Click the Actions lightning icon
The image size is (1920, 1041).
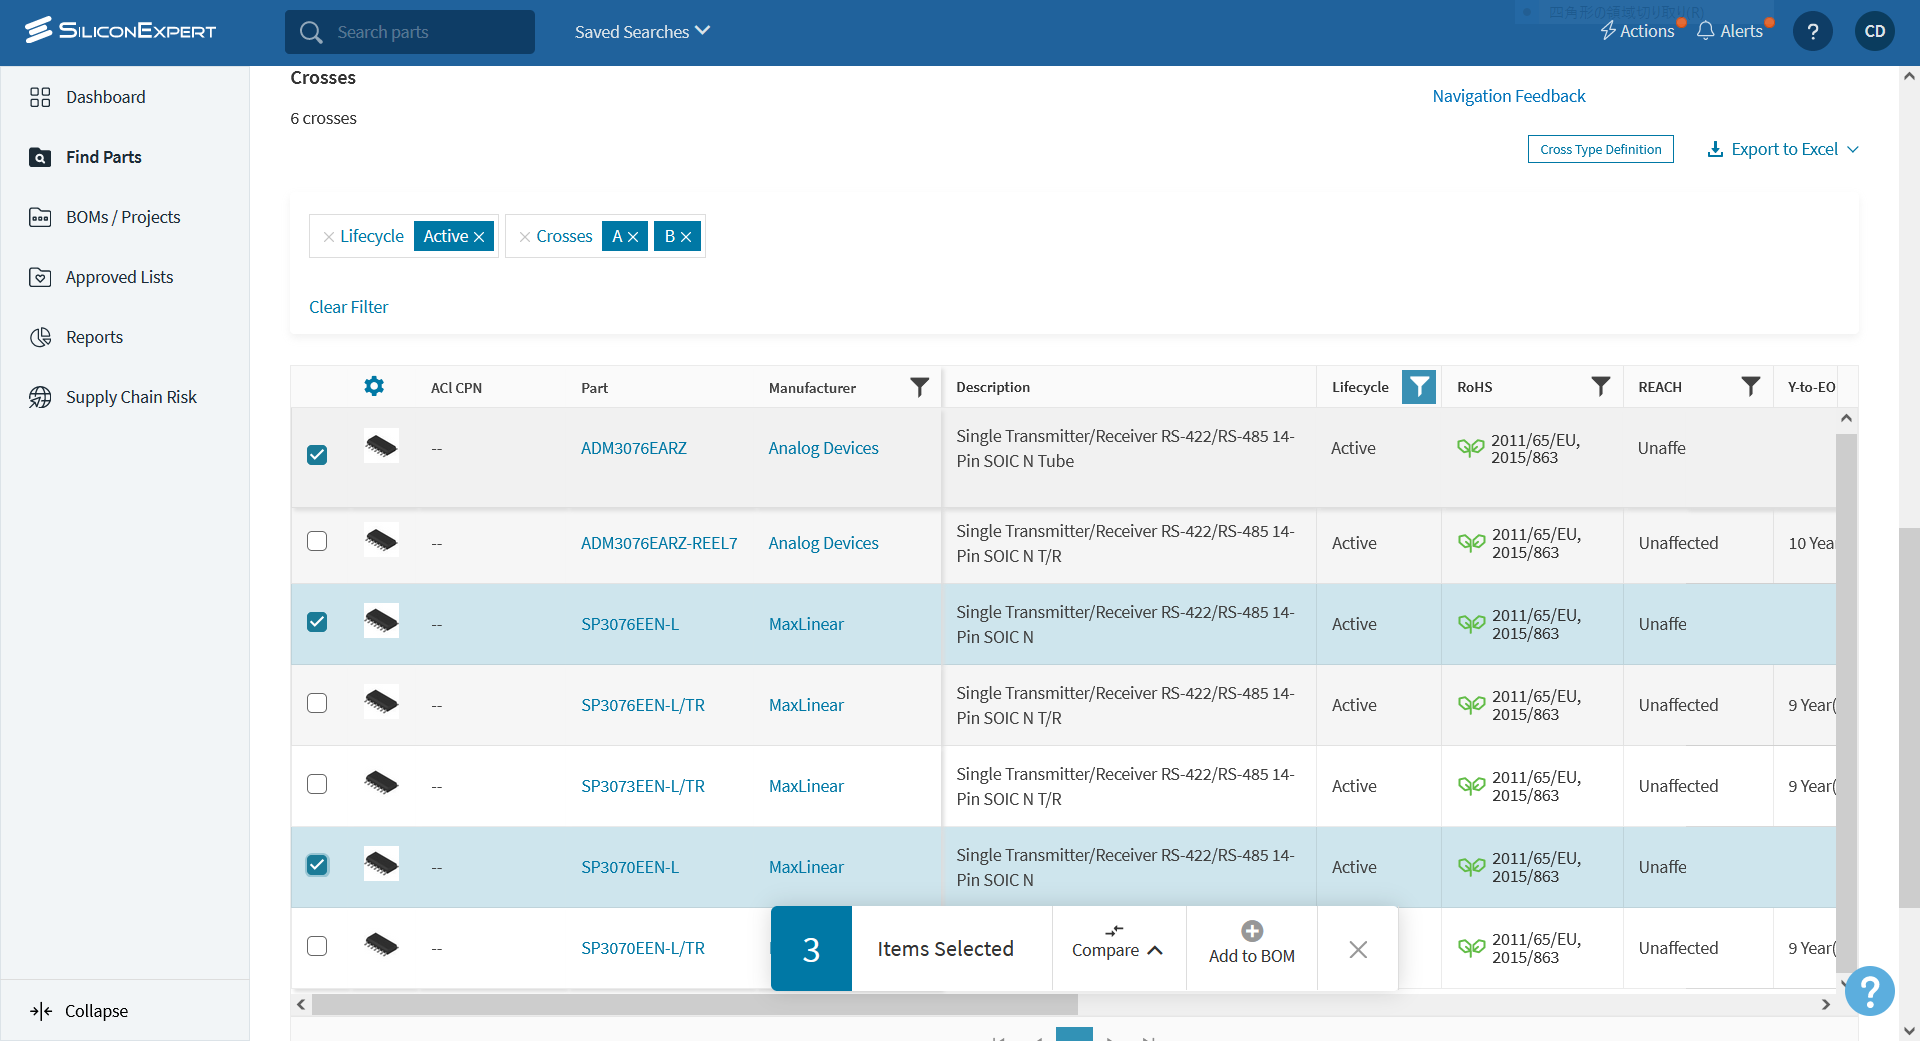pos(1608,31)
